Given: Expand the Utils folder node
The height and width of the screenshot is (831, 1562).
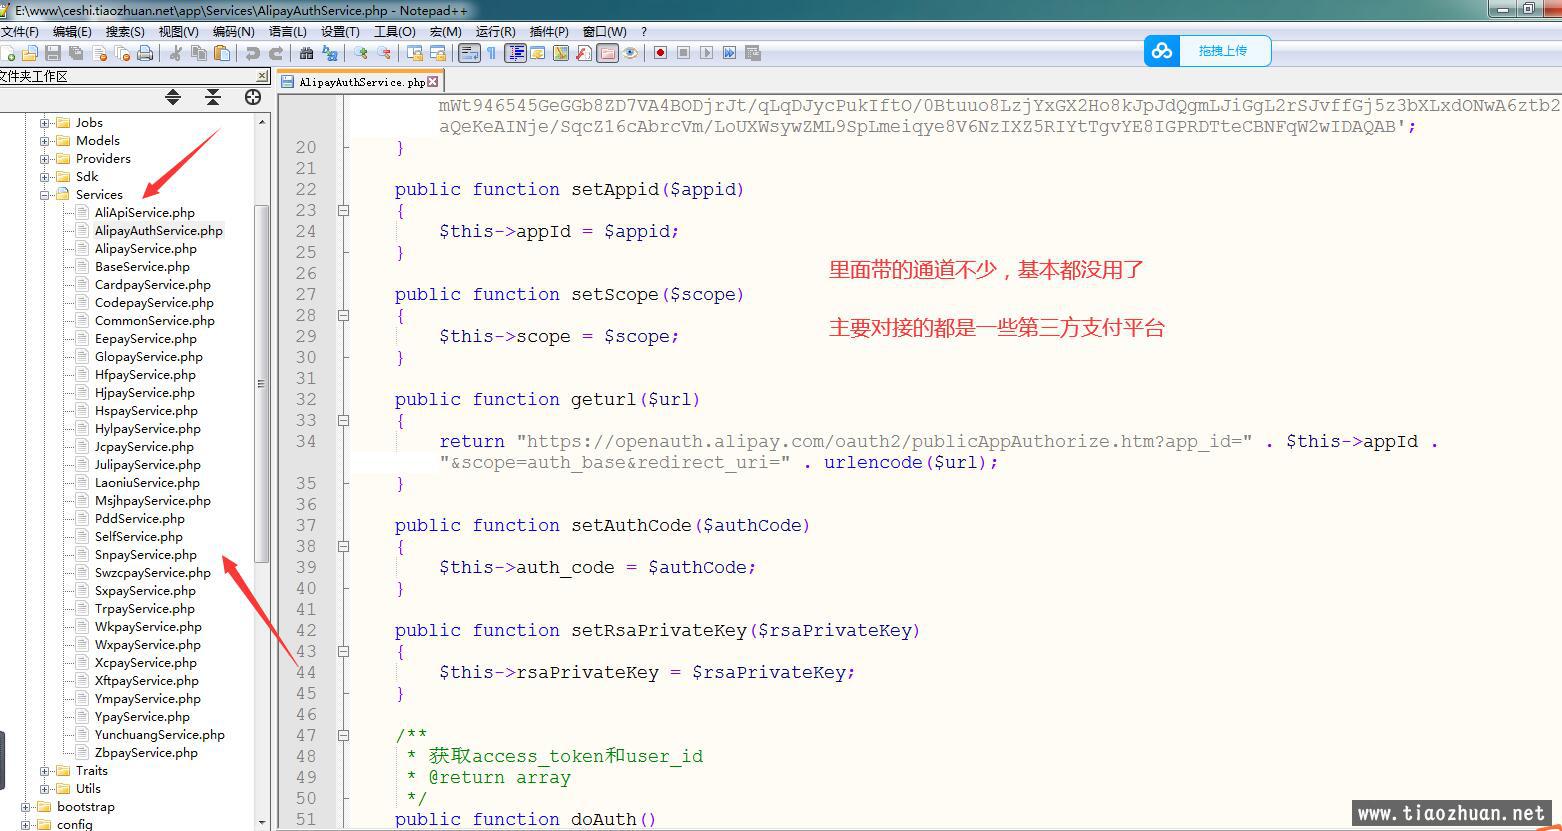Looking at the screenshot, I should pos(44,789).
